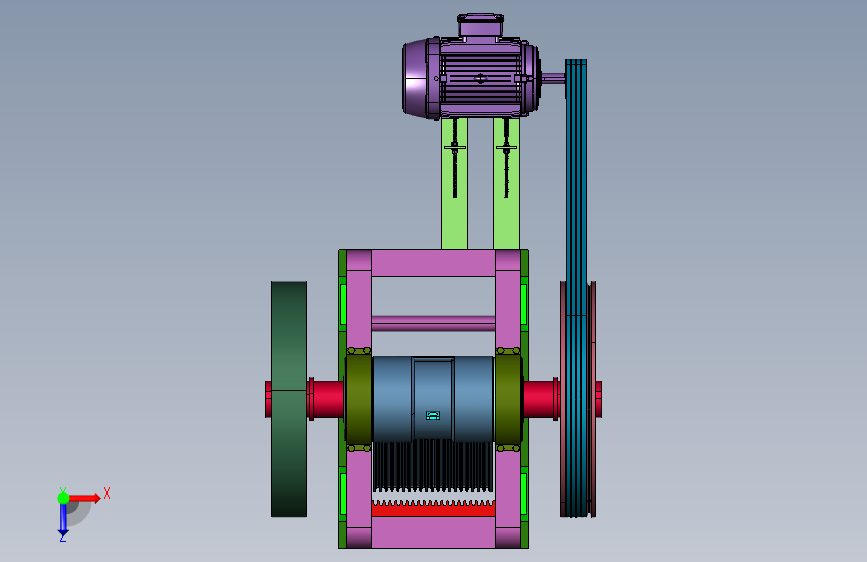This screenshot has height=562, width=867.
Task: Select the maroon driven pulley behind the belt
Action: 591,399
